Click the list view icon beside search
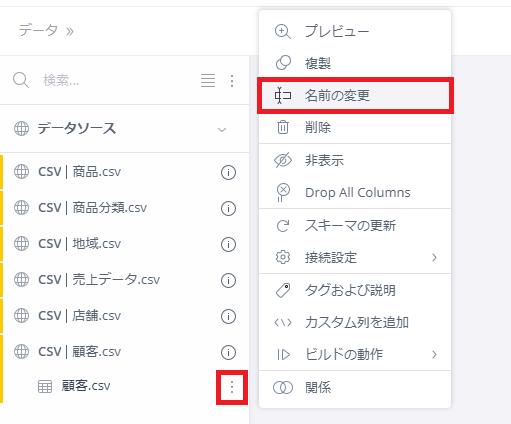 point(208,80)
